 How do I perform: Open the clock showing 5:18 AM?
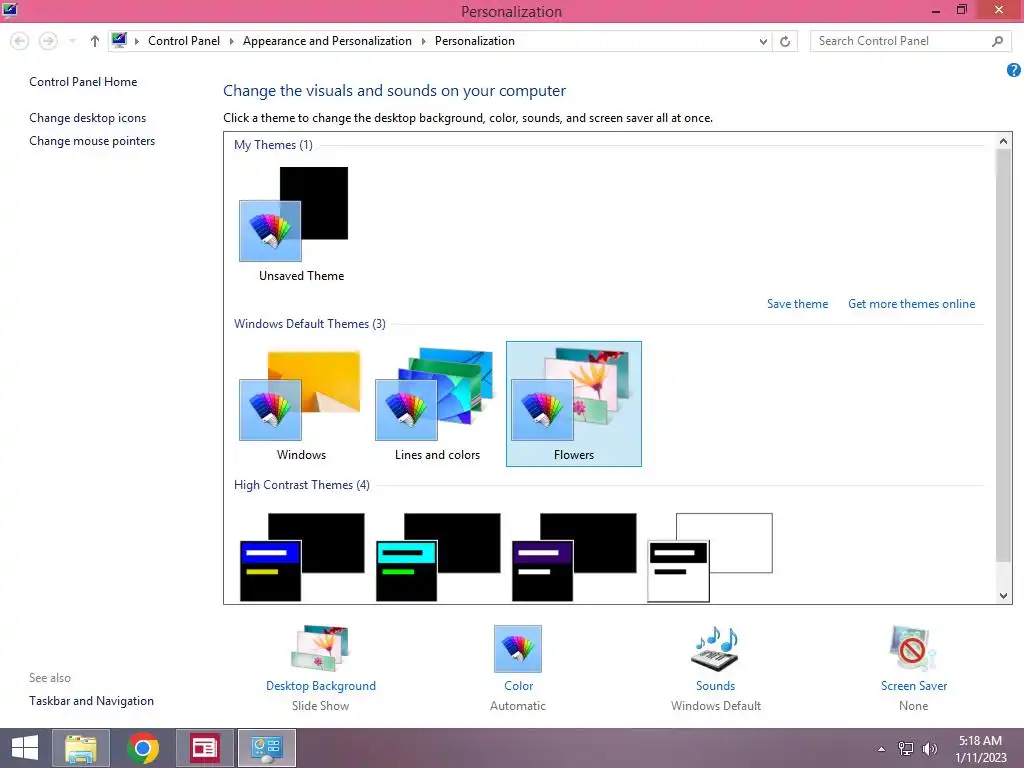pos(980,749)
